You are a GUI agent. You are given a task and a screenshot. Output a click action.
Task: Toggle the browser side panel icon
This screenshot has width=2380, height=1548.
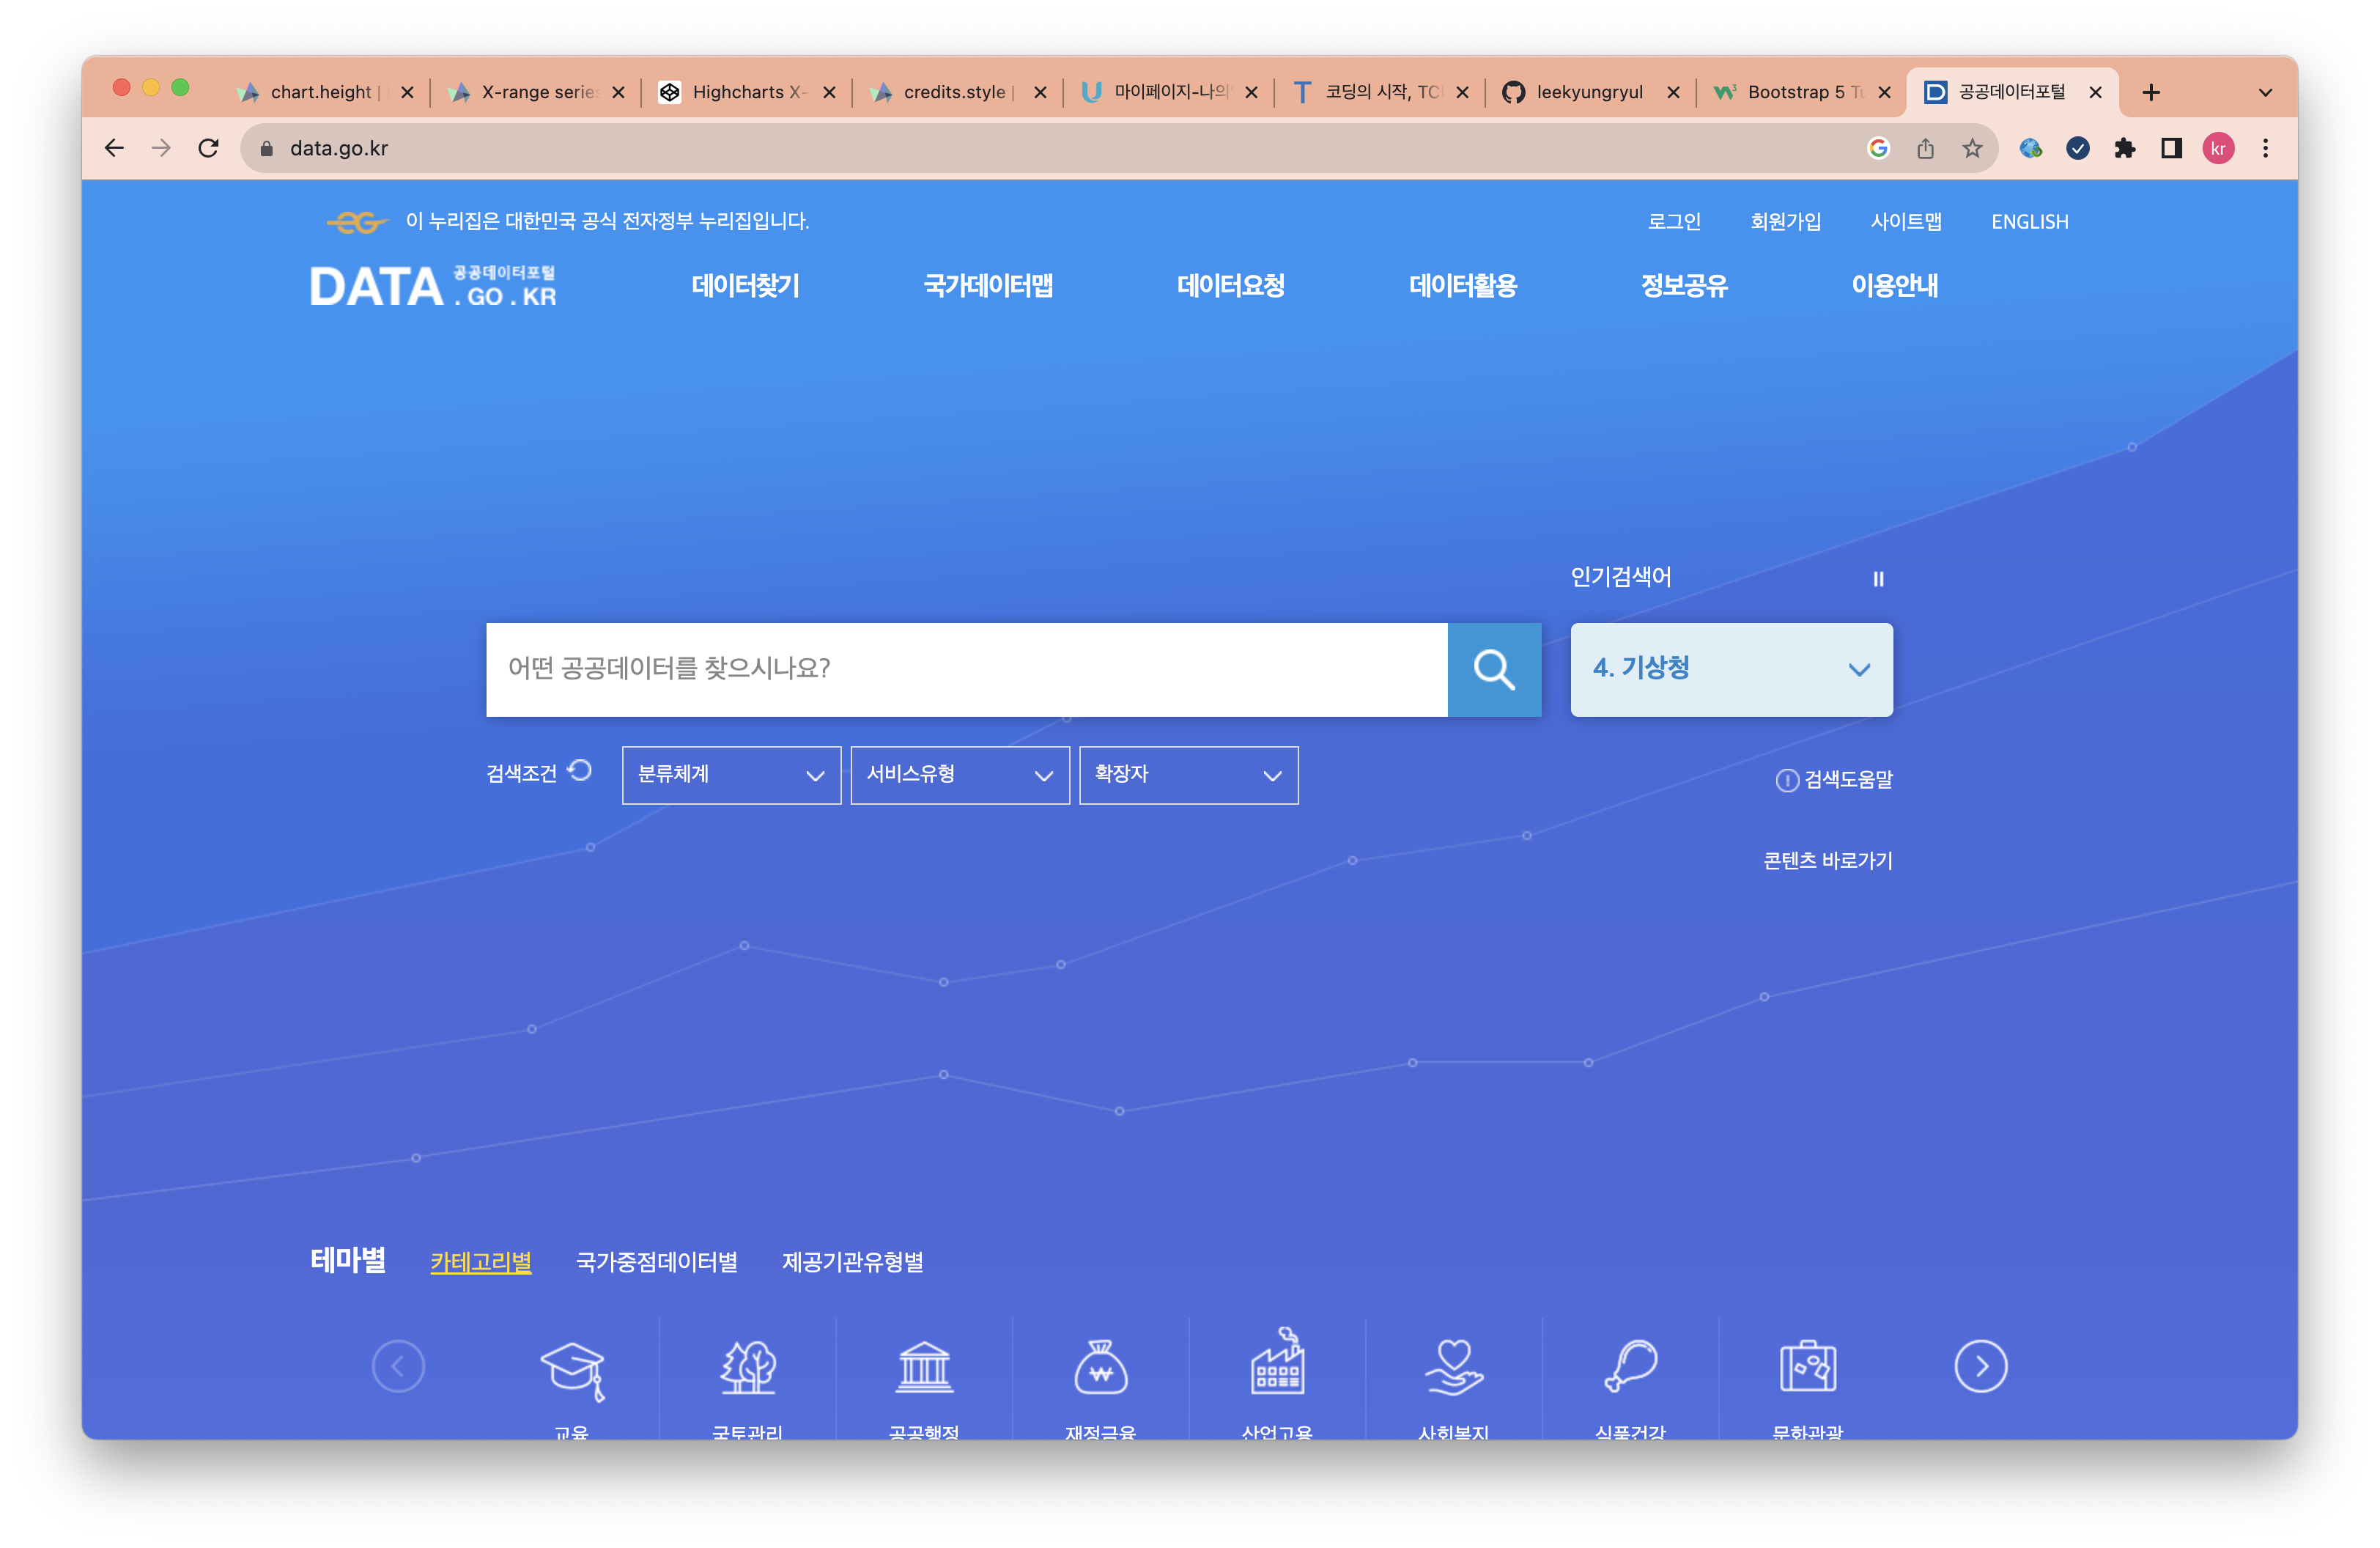click(x=2171, y=149)
